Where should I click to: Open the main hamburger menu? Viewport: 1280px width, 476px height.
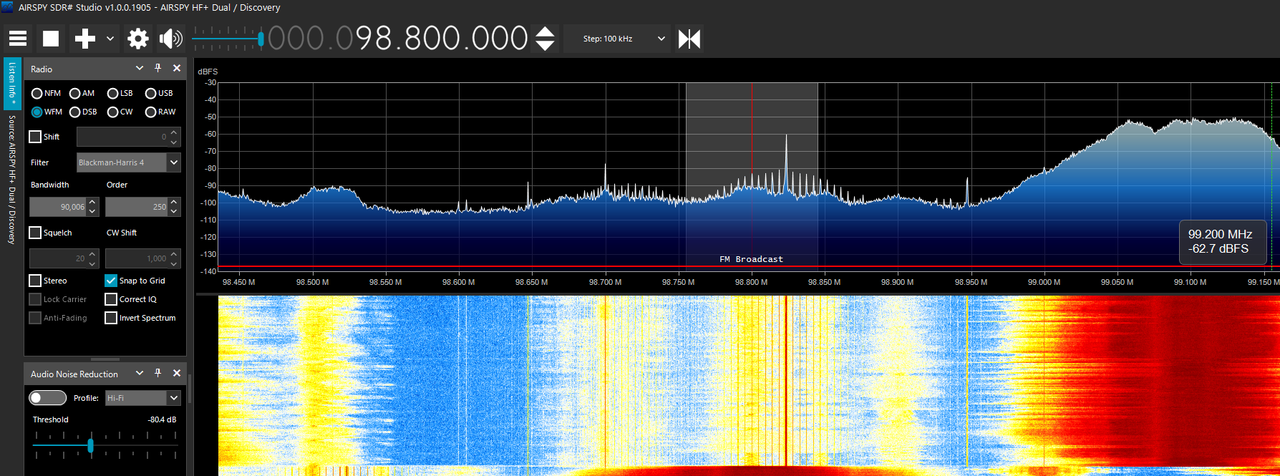[18, 39]
